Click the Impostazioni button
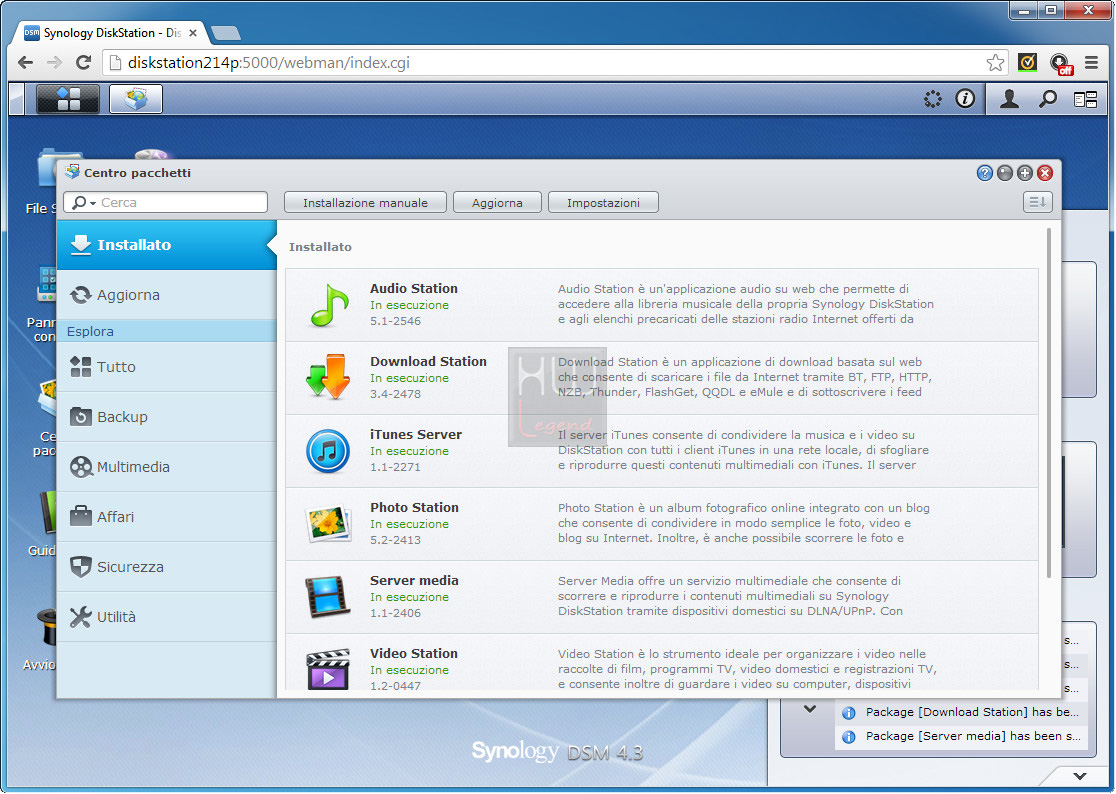1116x794 pixels. tap(603, 203)
